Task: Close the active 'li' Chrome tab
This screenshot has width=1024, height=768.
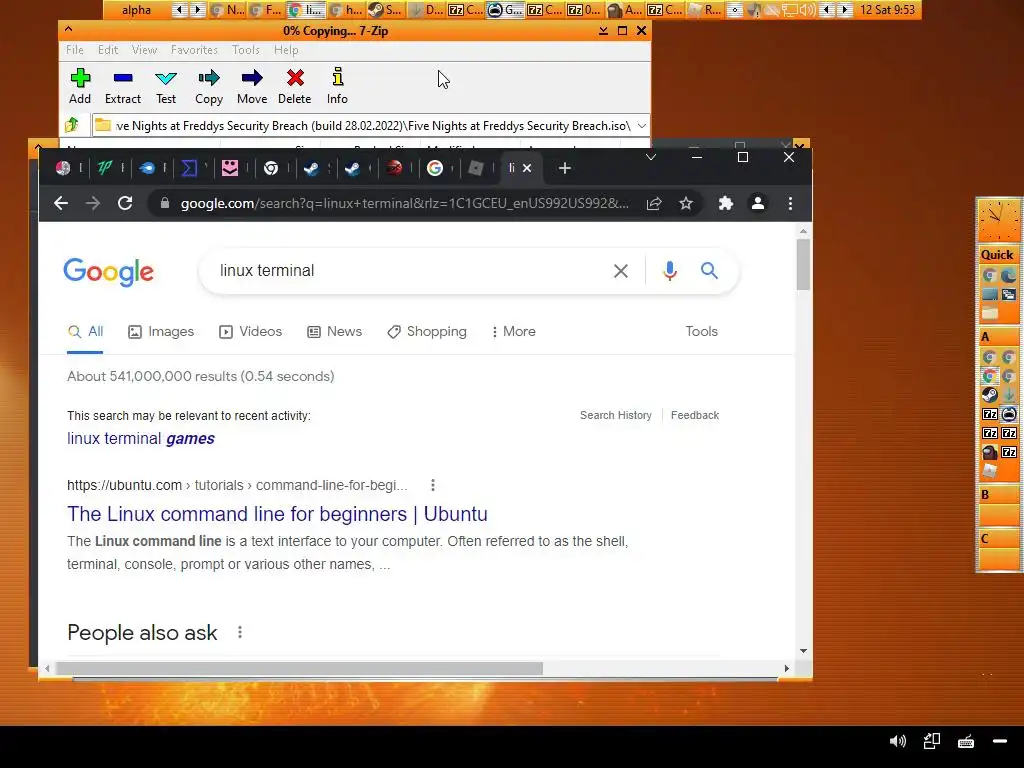Action: [527, 168]
